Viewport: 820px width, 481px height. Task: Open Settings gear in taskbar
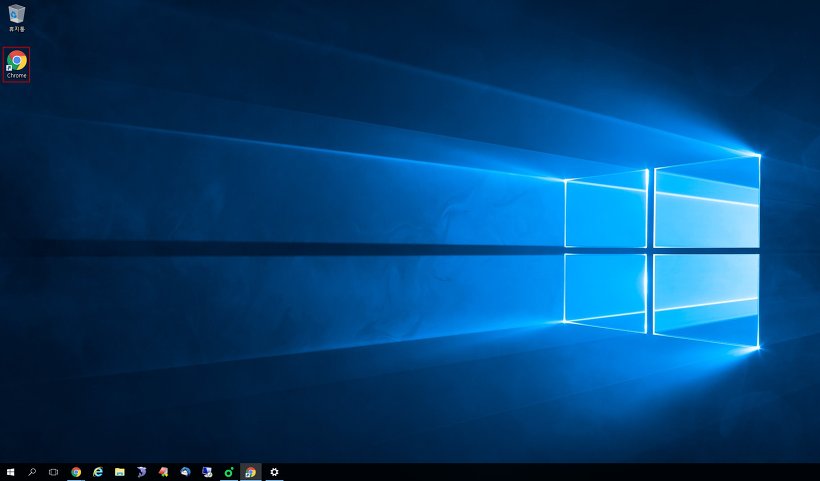click(274, 472)
